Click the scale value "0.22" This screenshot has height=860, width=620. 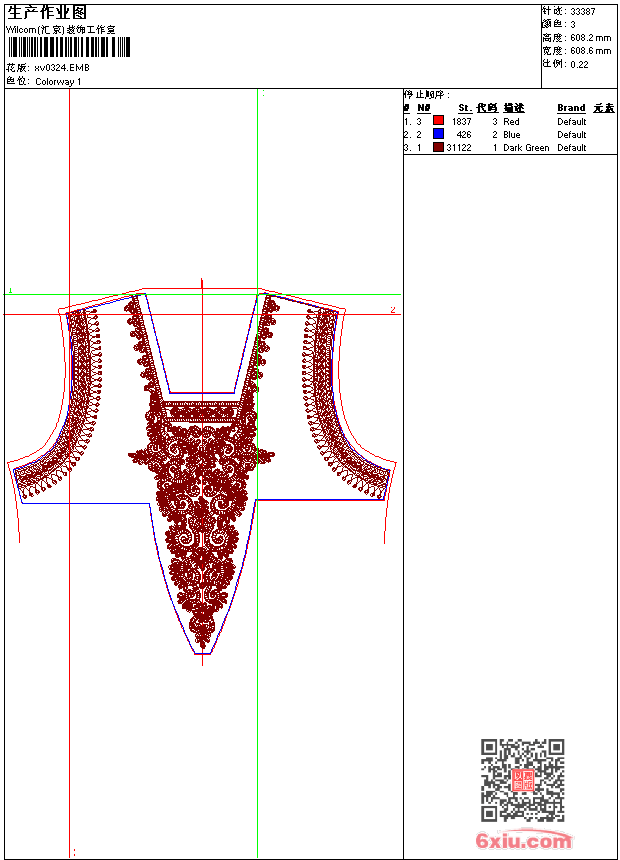[x=579, y=65]
